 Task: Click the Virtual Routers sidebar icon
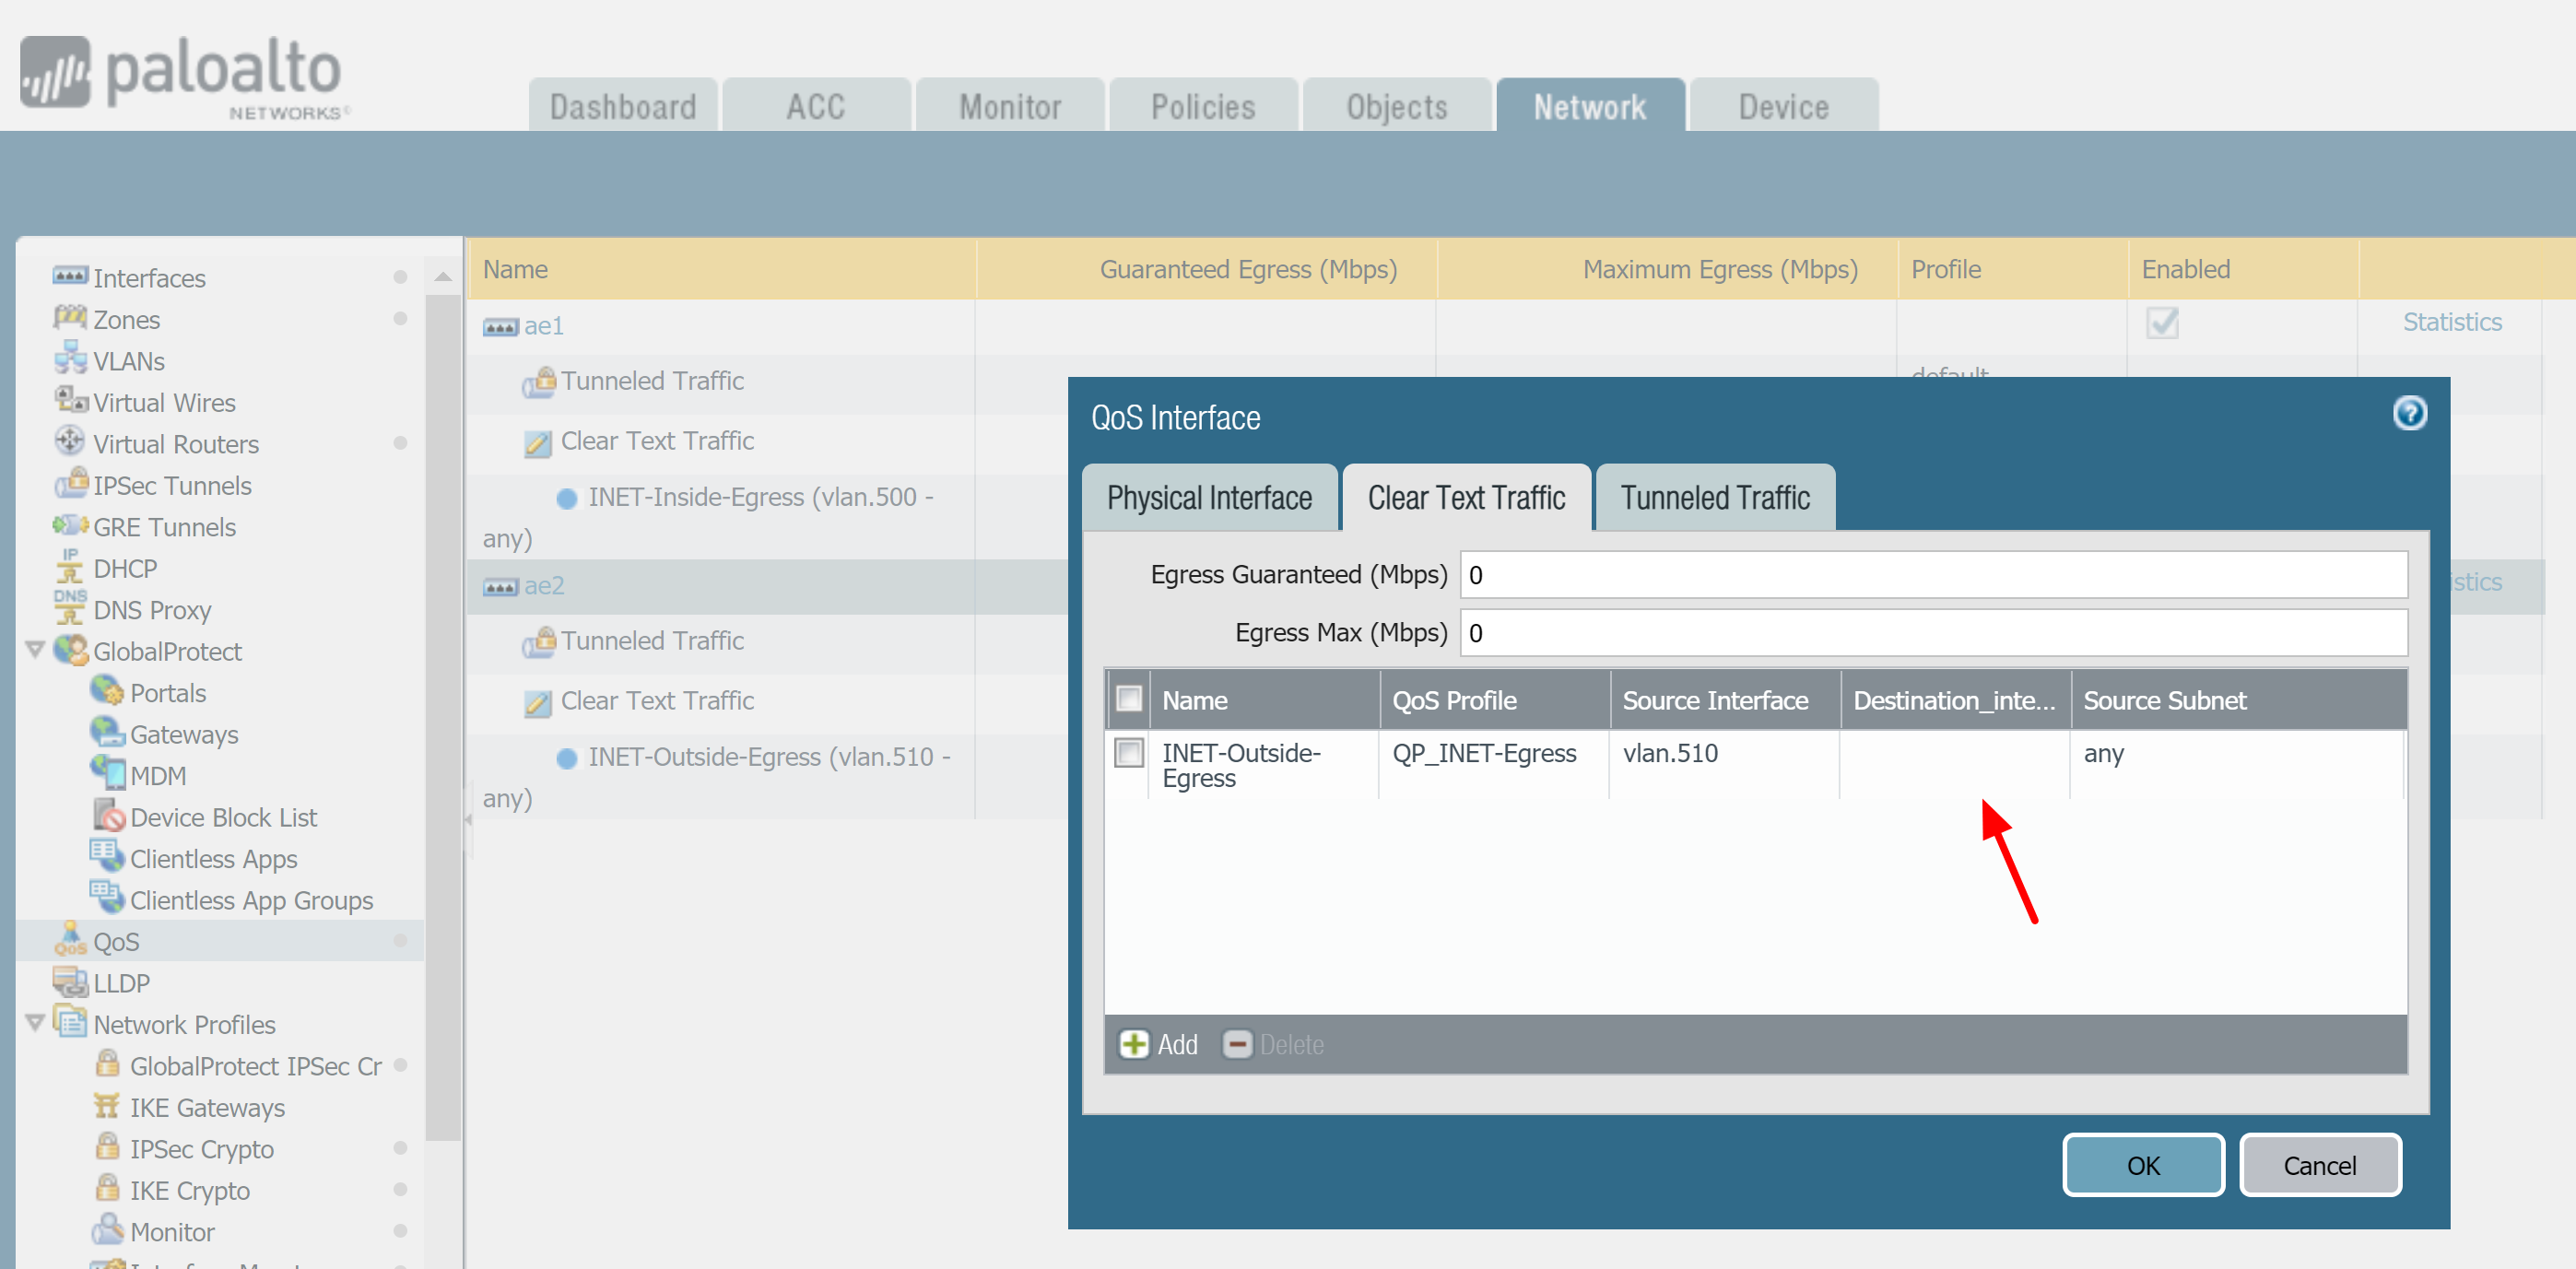[69, 441]
